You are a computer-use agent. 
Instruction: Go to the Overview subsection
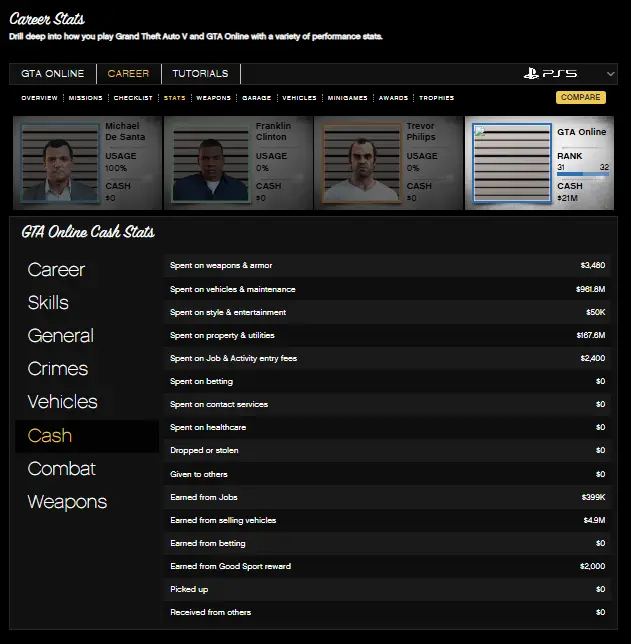pyautogui.click(x=39, y=98)
